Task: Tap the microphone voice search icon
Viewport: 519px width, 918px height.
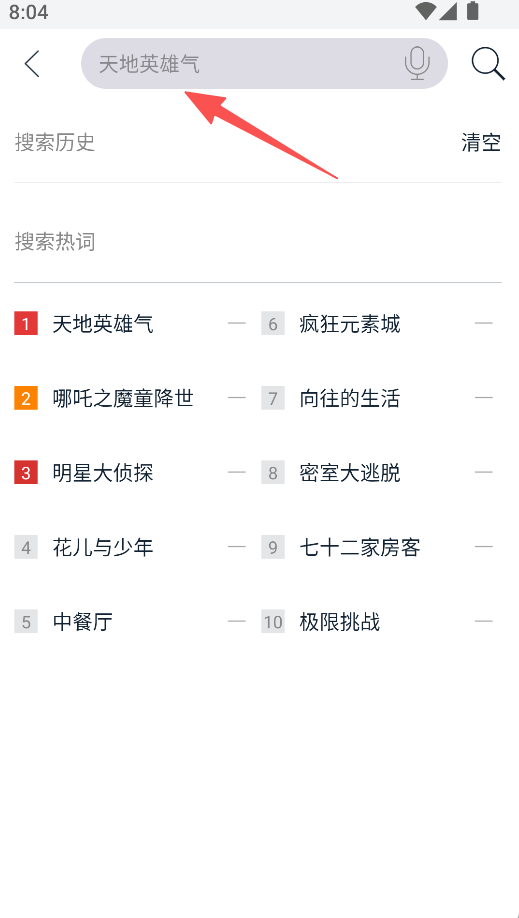Action: [417, 63]
